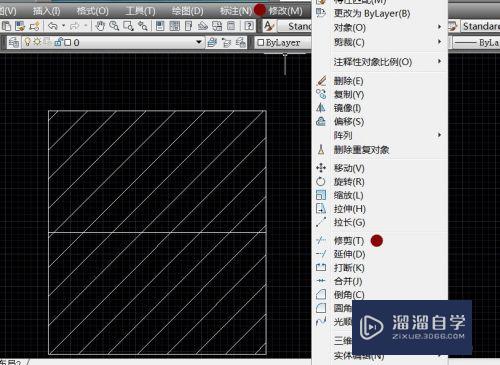
Task: Toggle layer 0 freeze sun icon
Action: coord(37,42)
